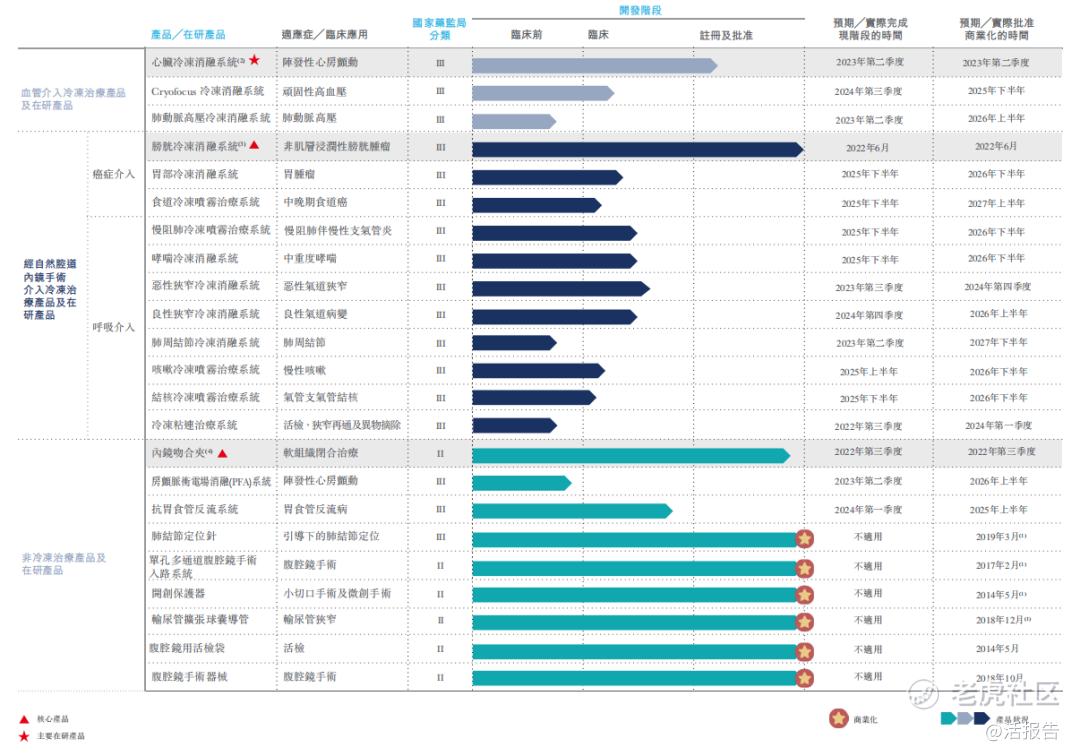Click the 血管介入冷凍治療產品 category label

point(73,98)
